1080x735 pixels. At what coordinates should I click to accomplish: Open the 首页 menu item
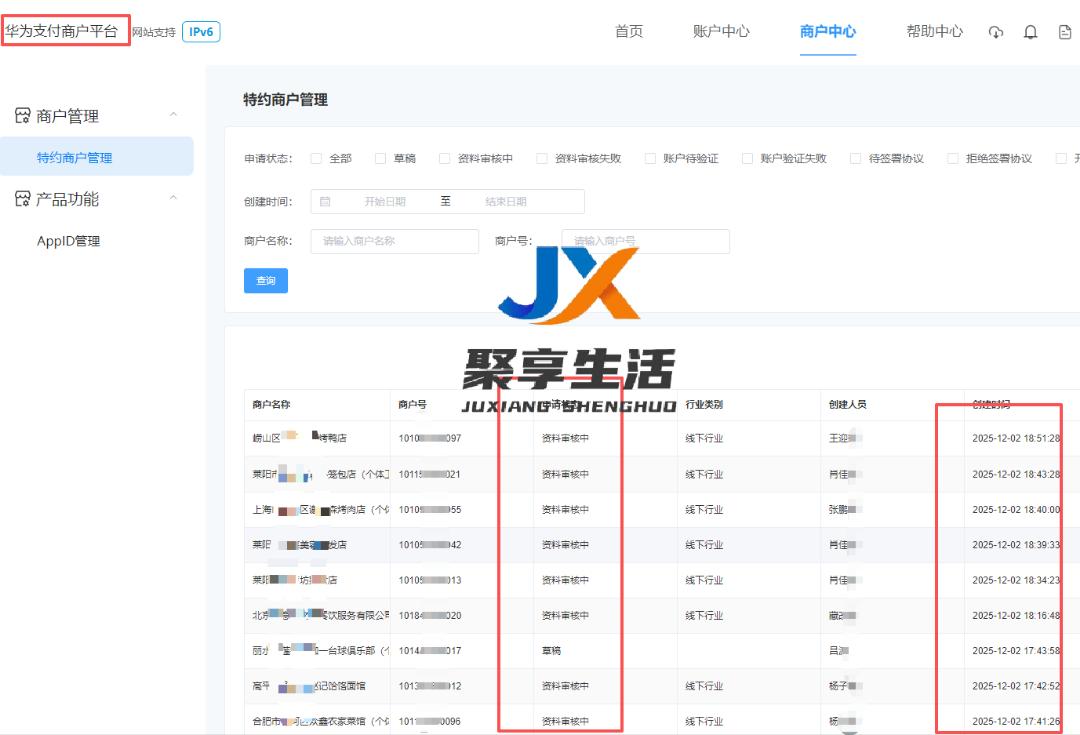628,31
